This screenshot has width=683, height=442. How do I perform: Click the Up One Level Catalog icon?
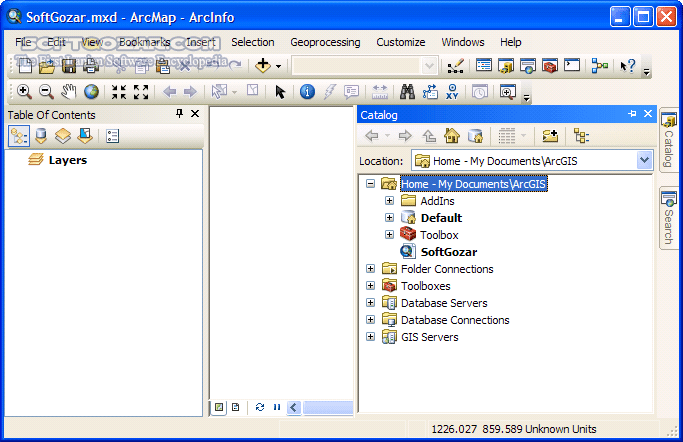coord(429,136)
